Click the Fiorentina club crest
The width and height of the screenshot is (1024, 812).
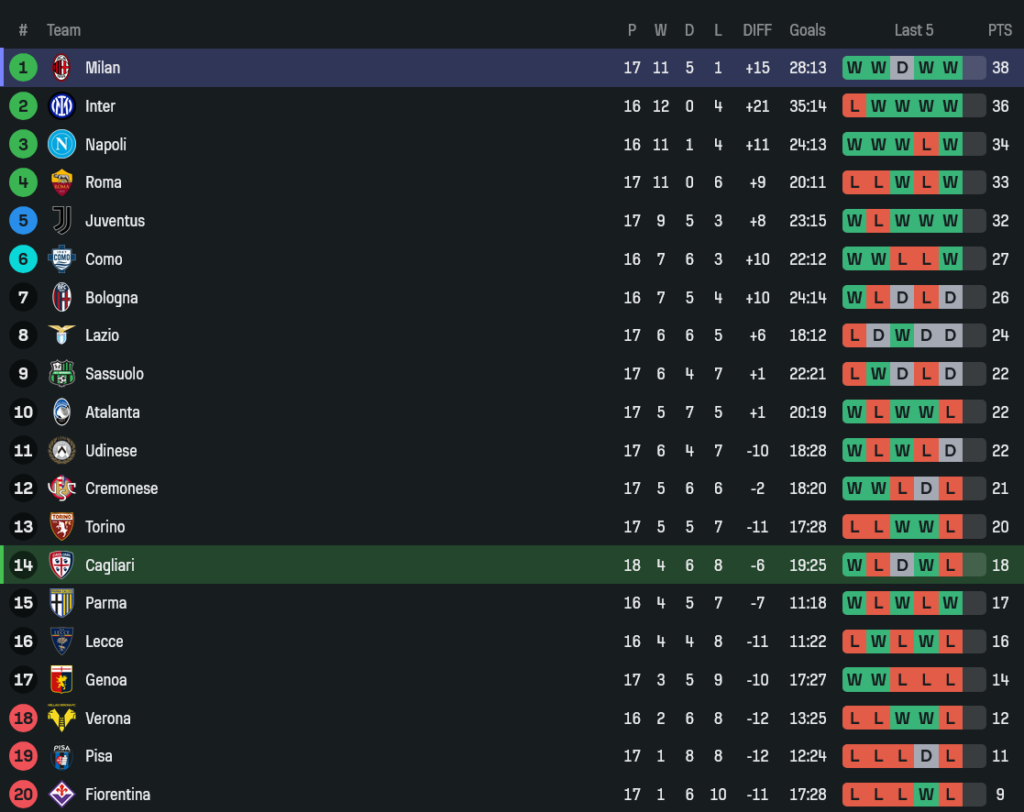[62, 794]
